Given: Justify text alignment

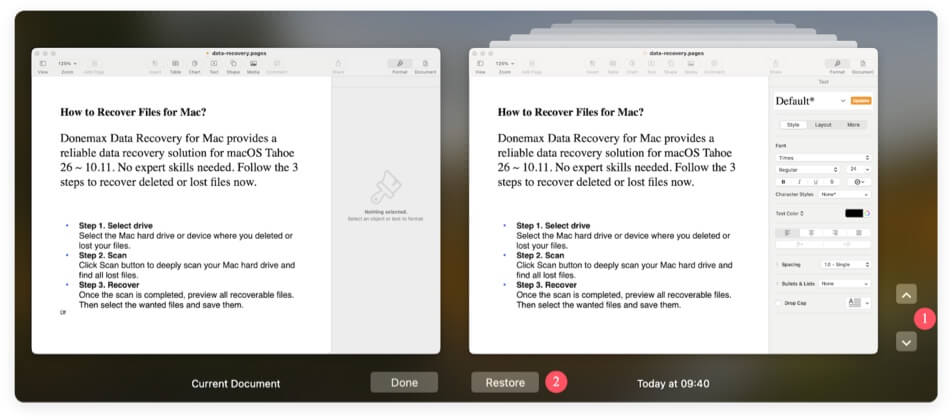Looking at the screenshot, I should tap(858, 232).
